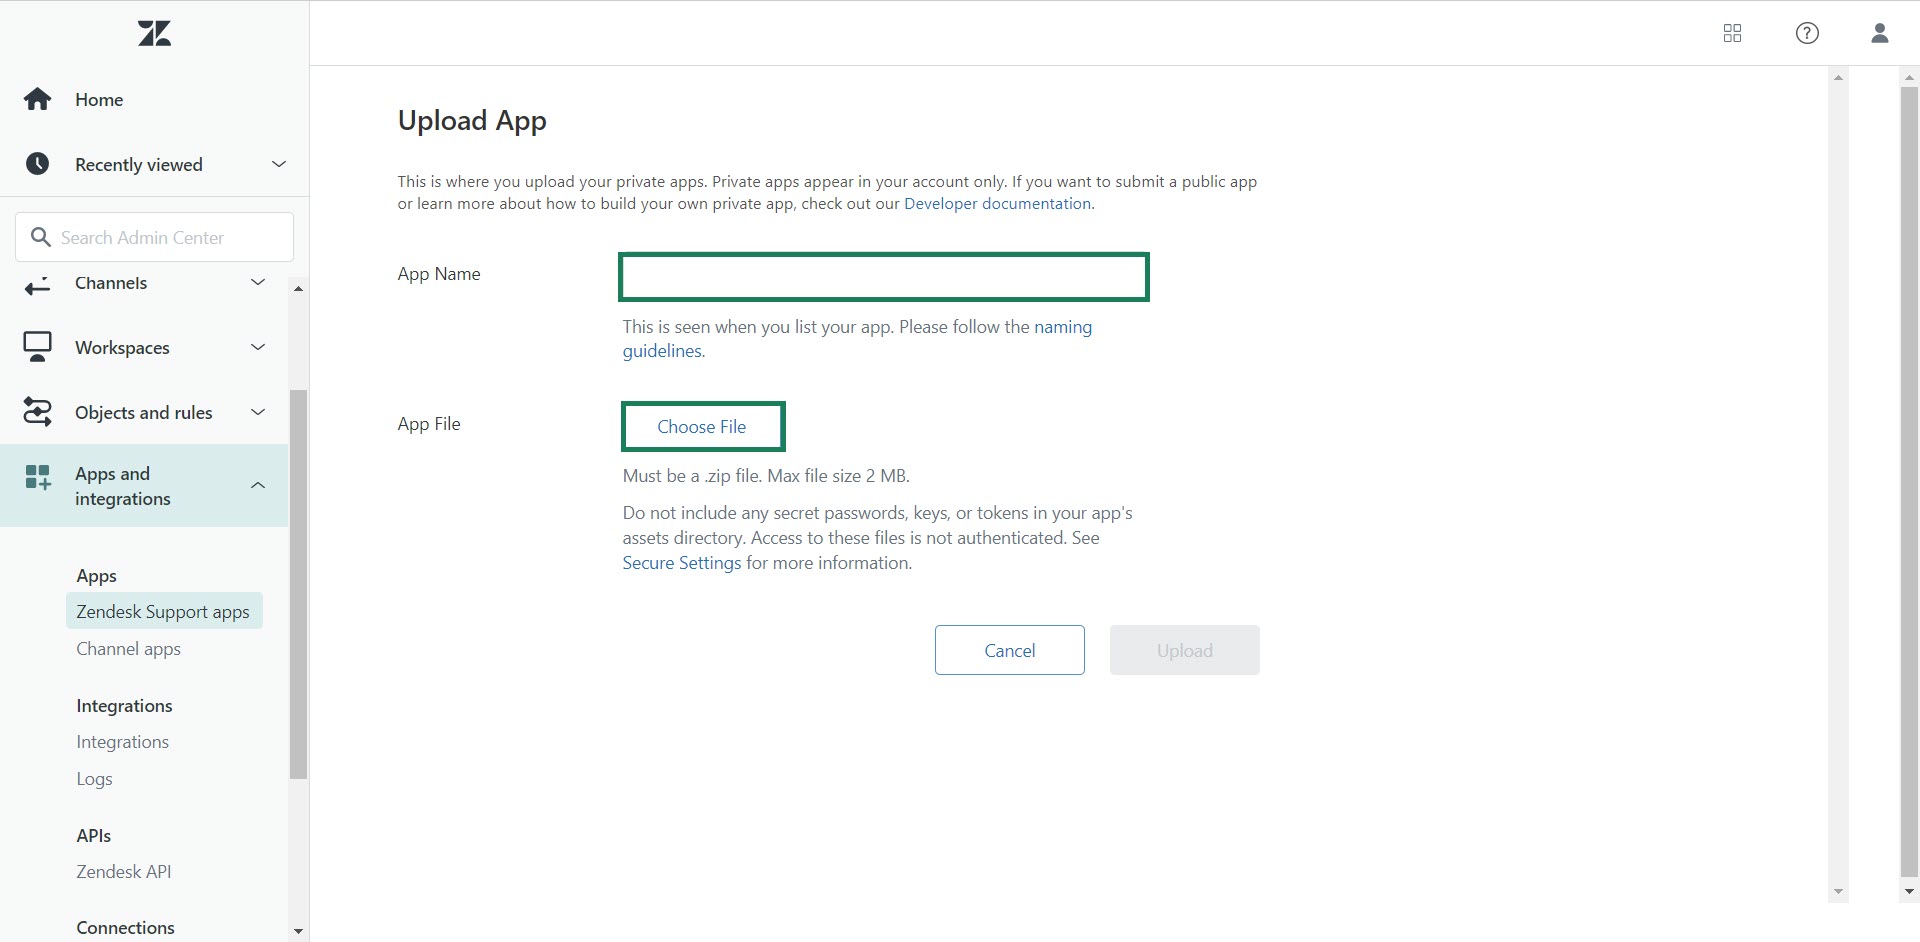The image size is (1920, 942).
Task: Click the Zendesk logo icon
Action: [x=154, y=33]
